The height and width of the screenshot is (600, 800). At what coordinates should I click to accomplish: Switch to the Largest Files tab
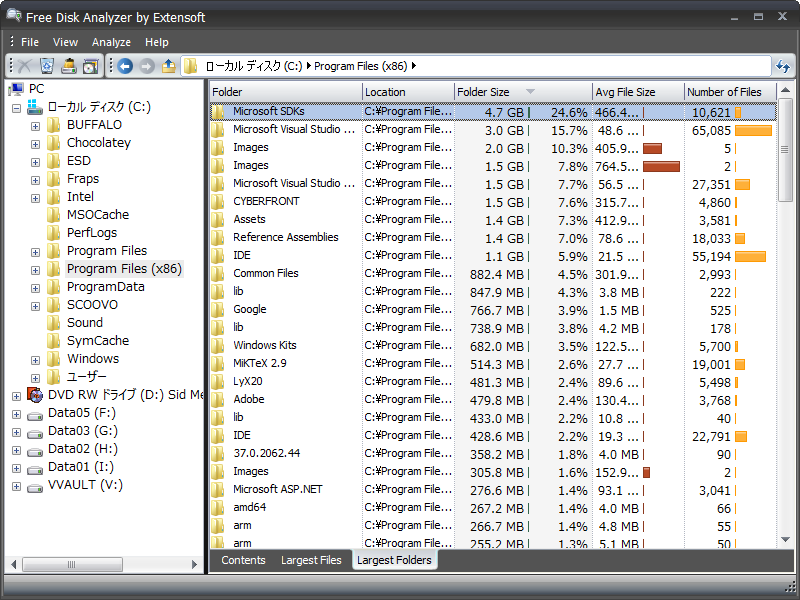click(311, 560)
